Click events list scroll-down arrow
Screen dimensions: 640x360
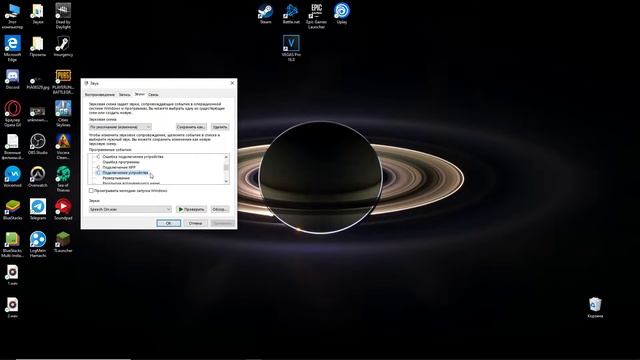[x=226, y=181]
